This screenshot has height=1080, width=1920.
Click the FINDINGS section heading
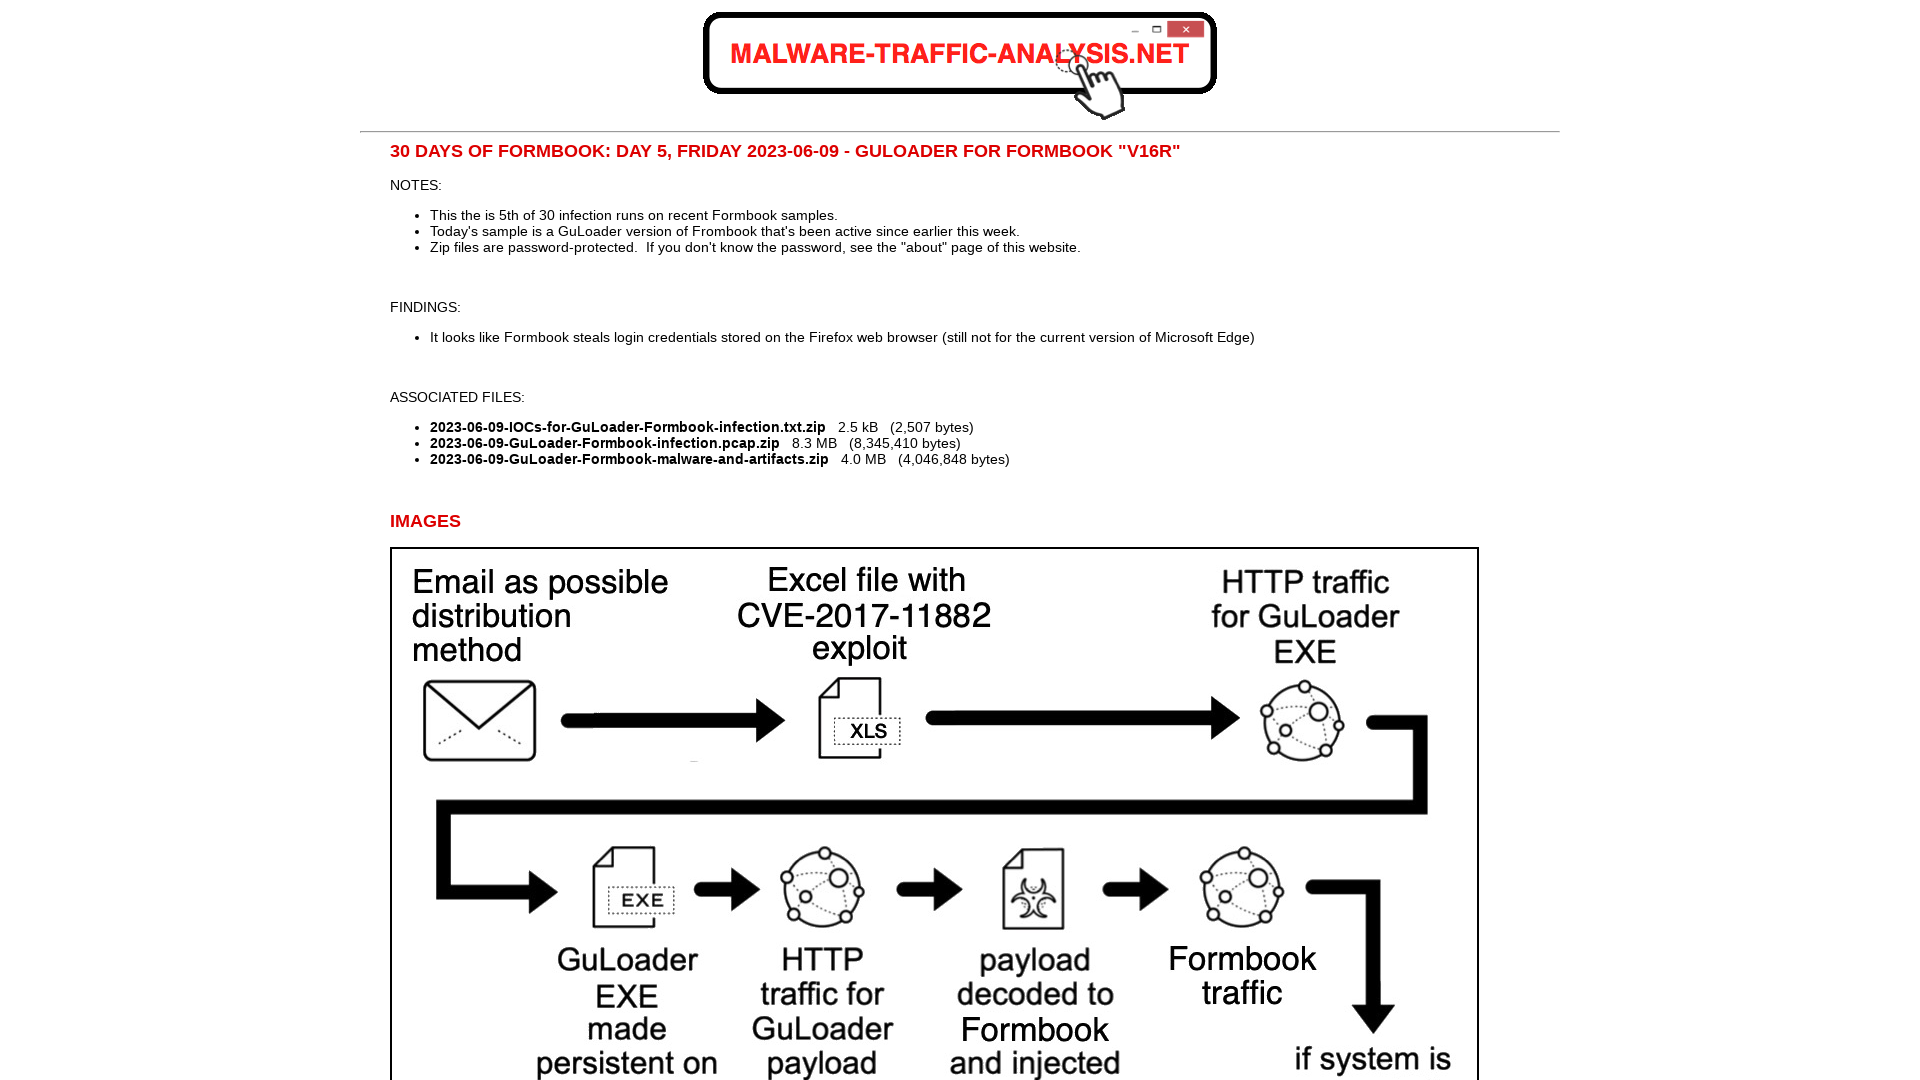pos(425,306)
